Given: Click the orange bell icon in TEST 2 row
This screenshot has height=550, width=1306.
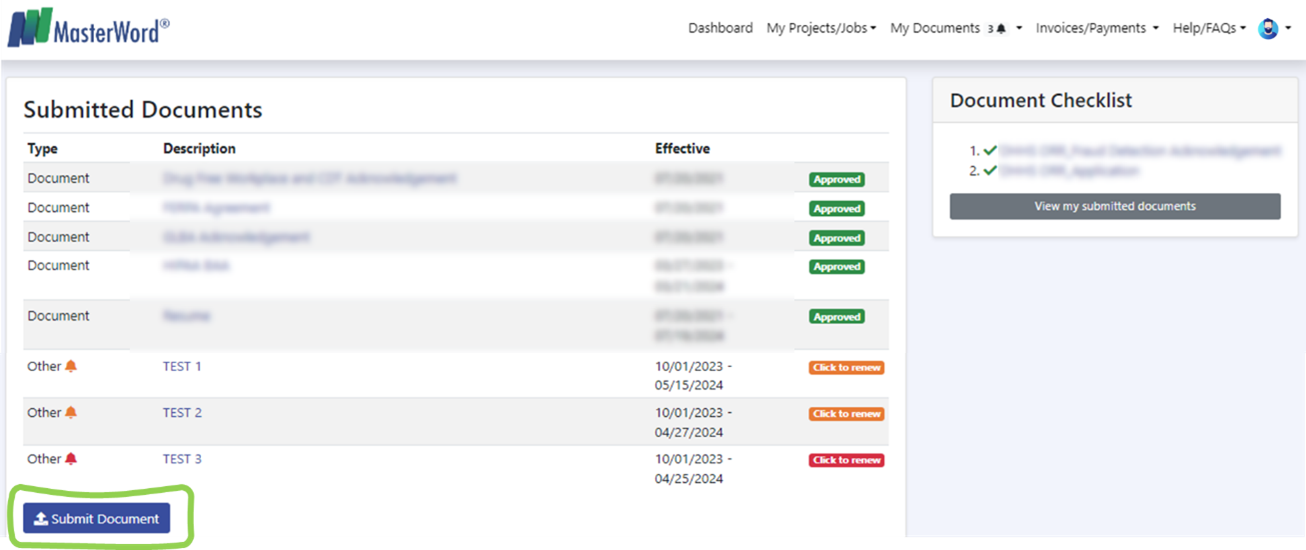Looking at the screenshot, I should coord(71,412).
